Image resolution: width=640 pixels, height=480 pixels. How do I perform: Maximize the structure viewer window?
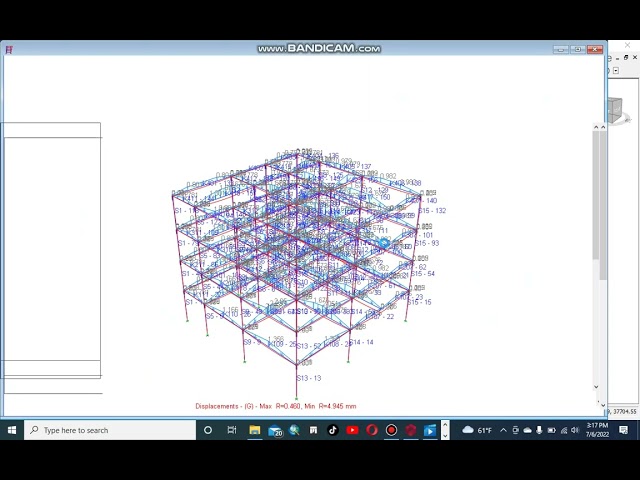(578, 49)
